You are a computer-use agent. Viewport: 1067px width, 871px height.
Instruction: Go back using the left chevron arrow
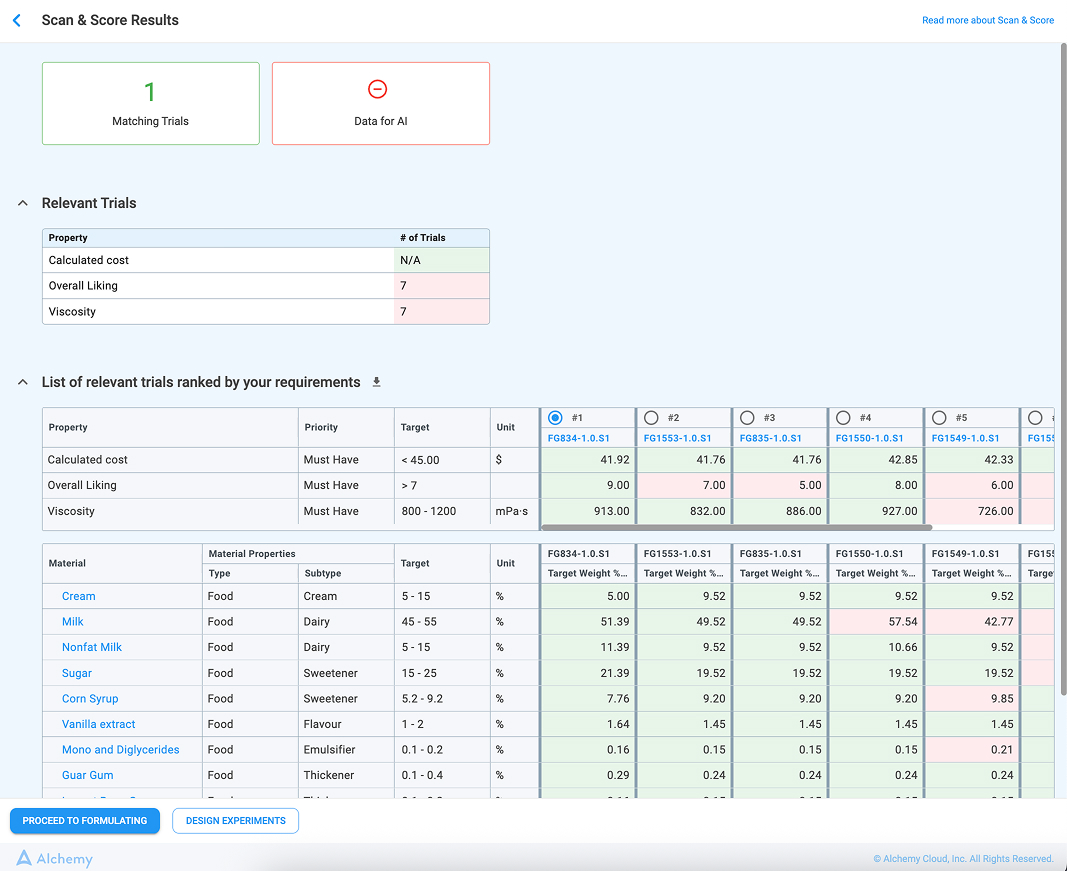[17, 20]
